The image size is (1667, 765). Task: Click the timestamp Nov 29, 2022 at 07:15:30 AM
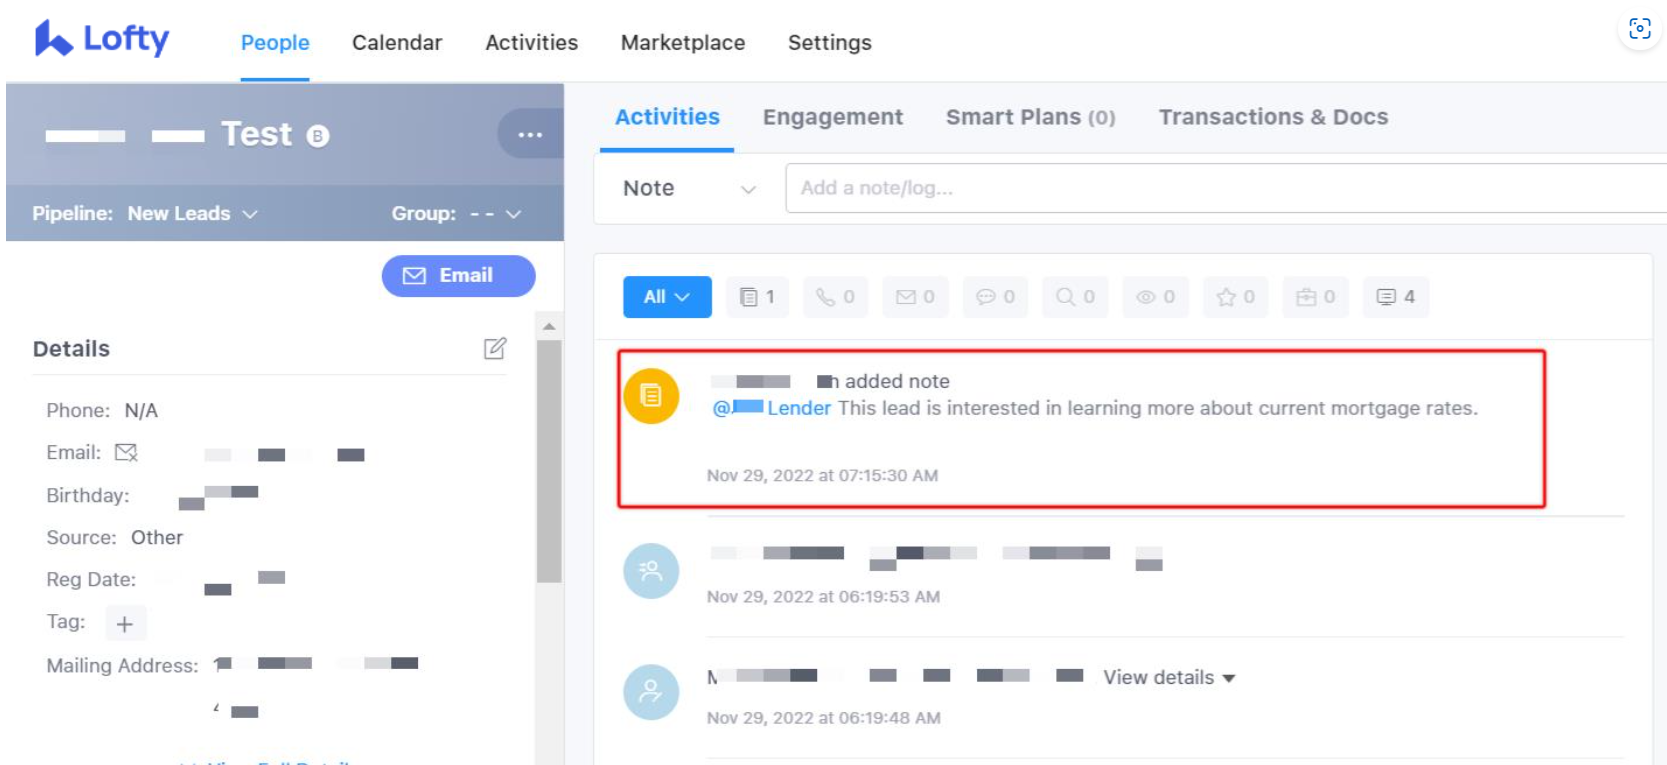coord(822,476)
